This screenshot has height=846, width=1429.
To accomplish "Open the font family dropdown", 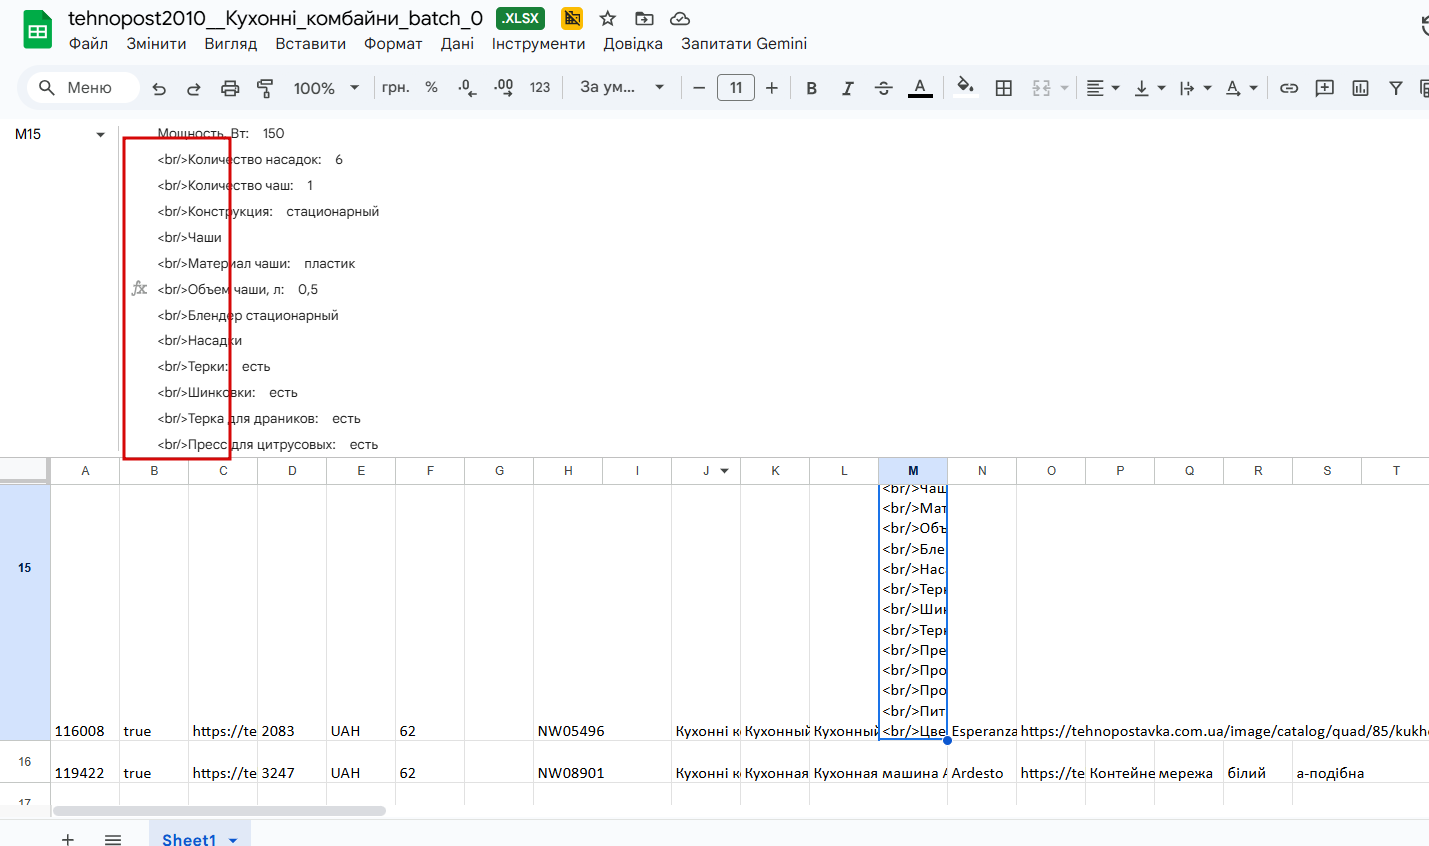I will [x=622, y=88].
